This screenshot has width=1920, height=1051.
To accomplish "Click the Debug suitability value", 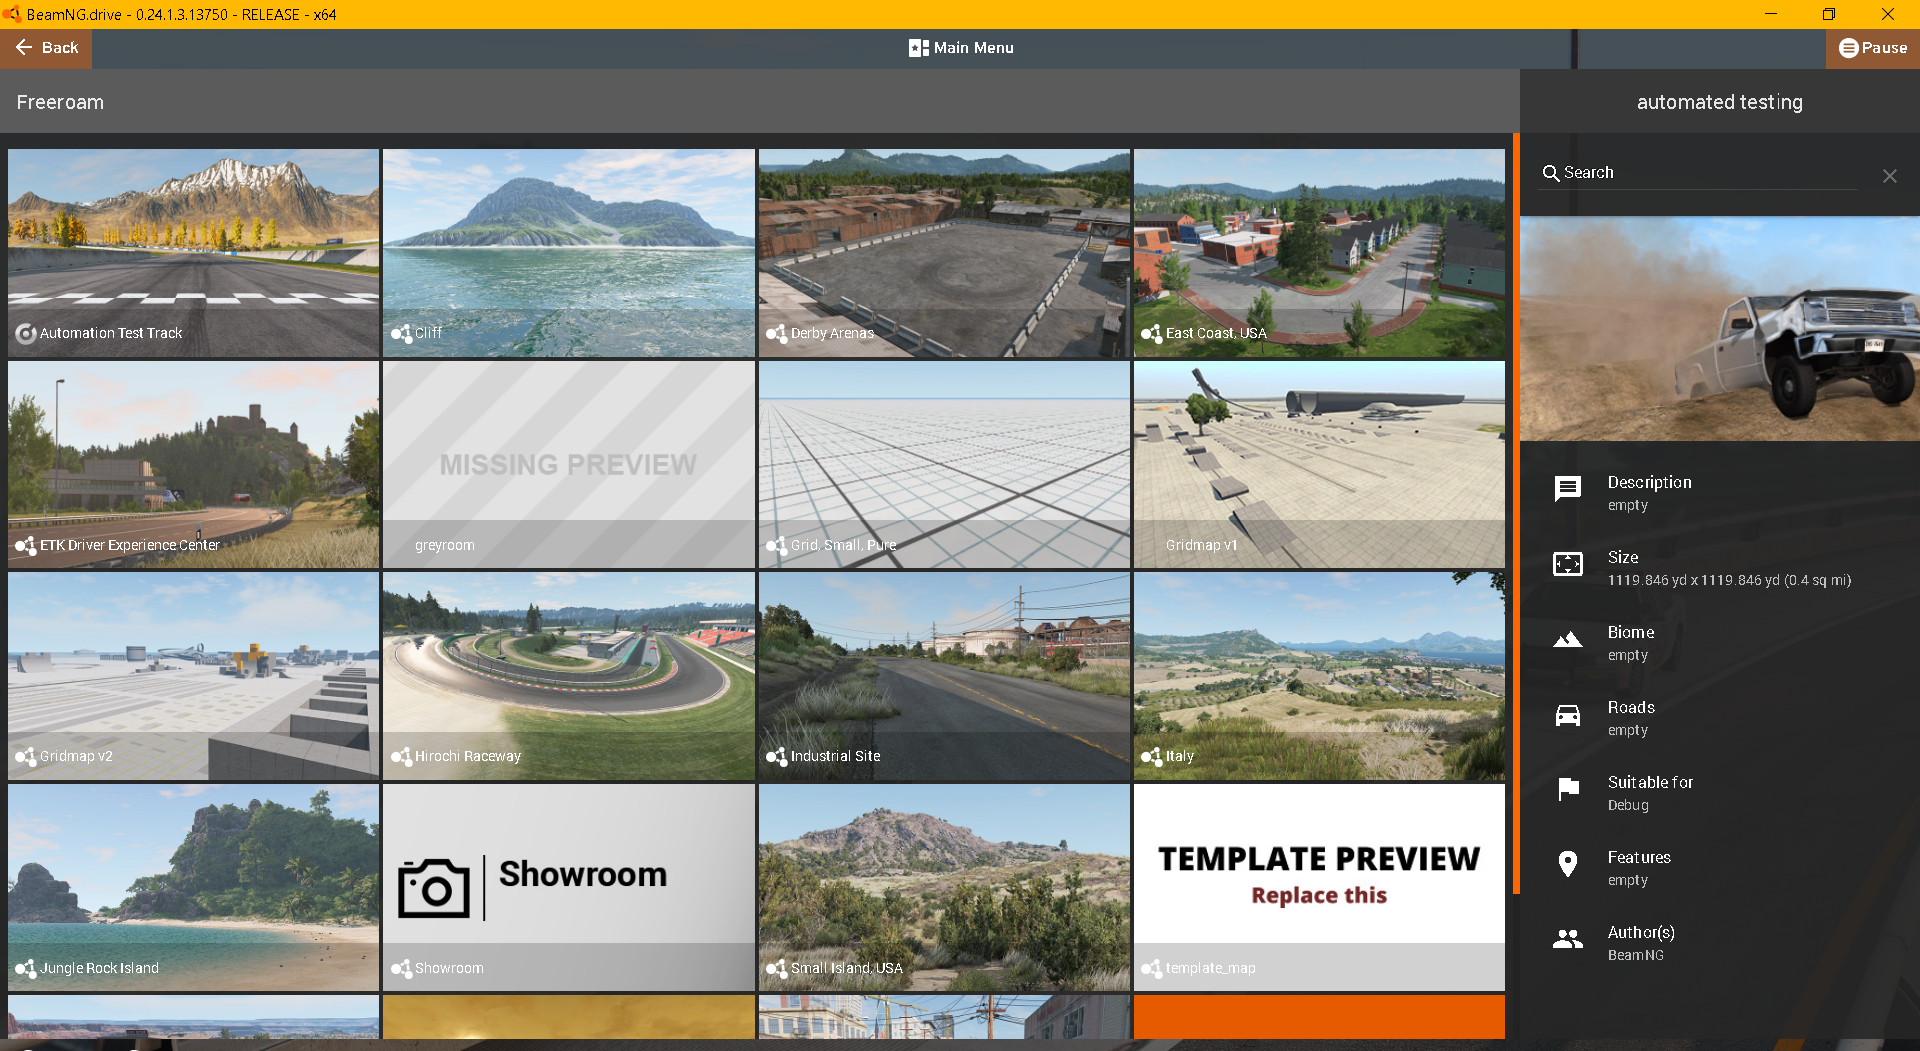I will 1628,805.
